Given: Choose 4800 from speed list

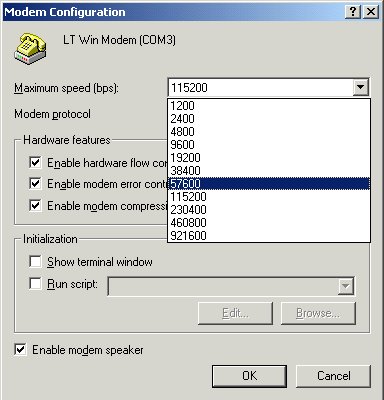Looking at the screenshot, I should click(269, 132).
